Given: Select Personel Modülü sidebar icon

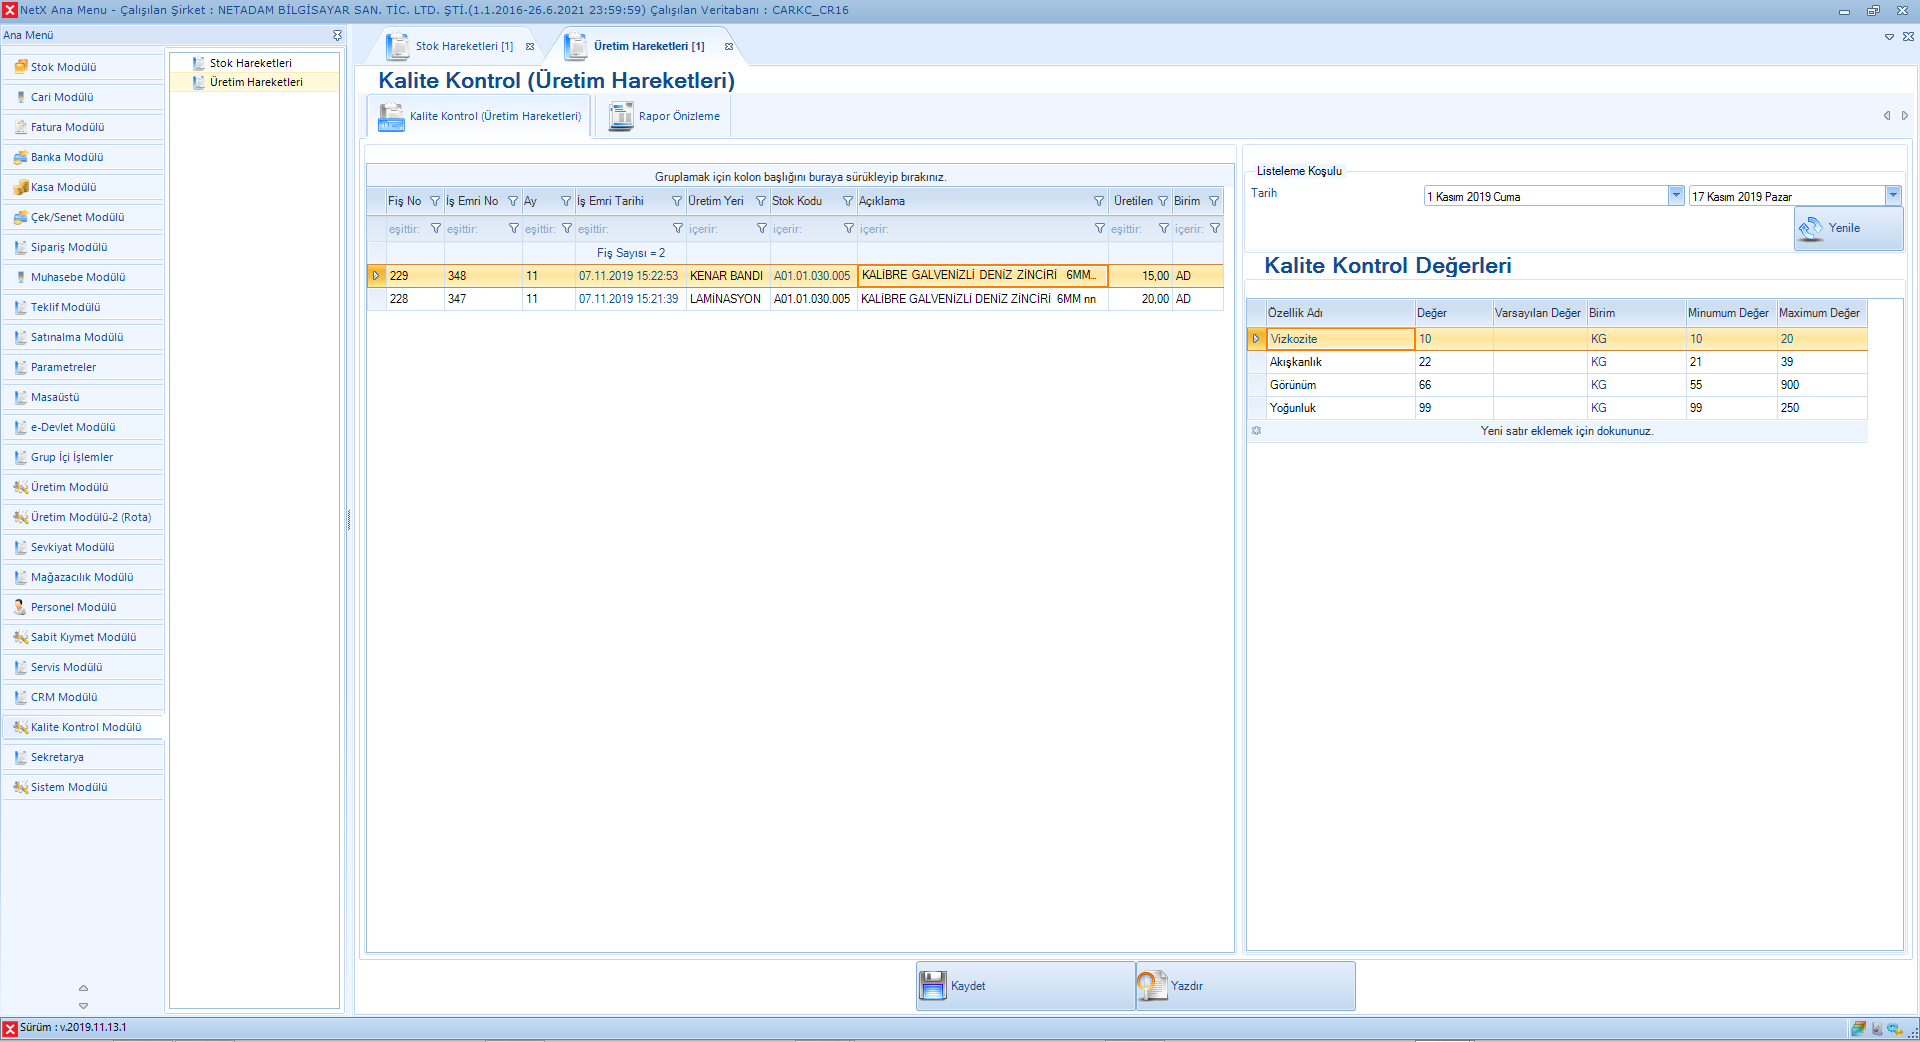Looking at the screenshot, I should click(21, 607).
